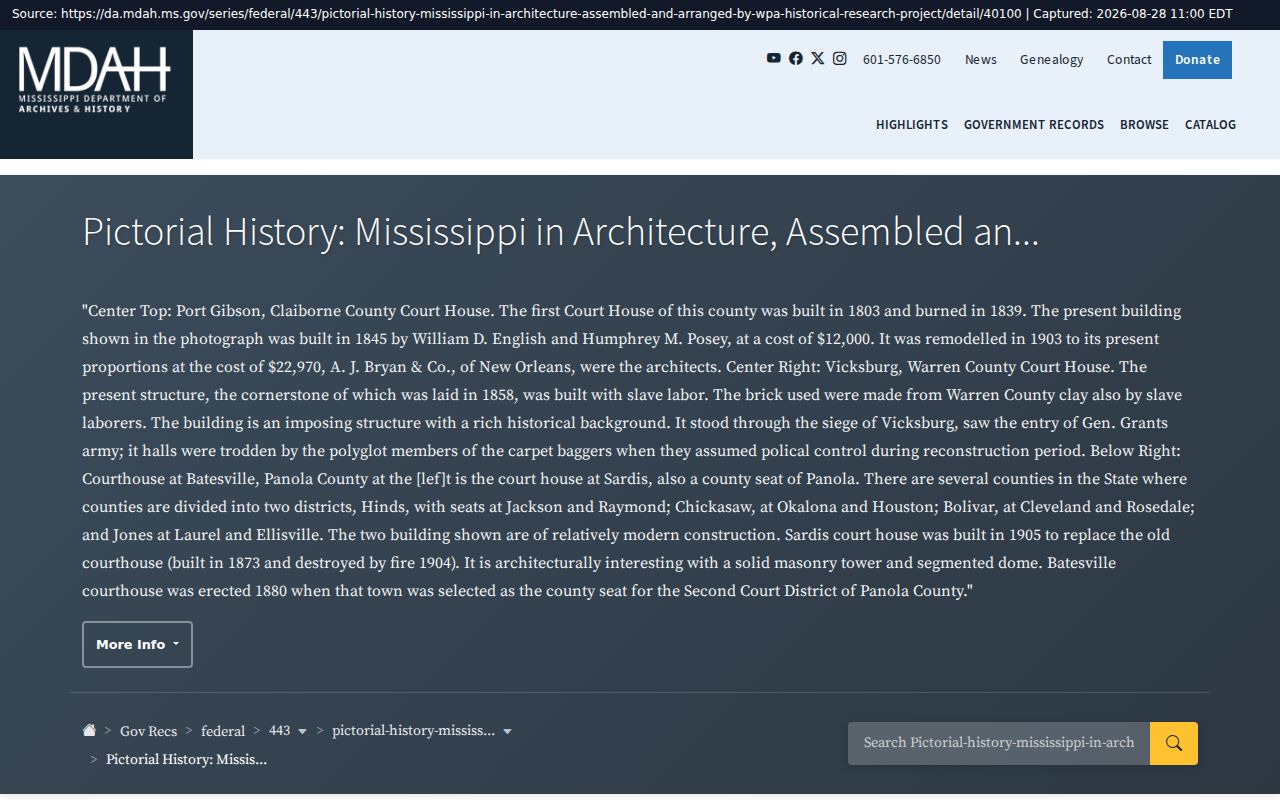This screenshot has height=800, width=1280.
Task: Go to home via breadcrumb house icon
Action: [x=89, y=730]
